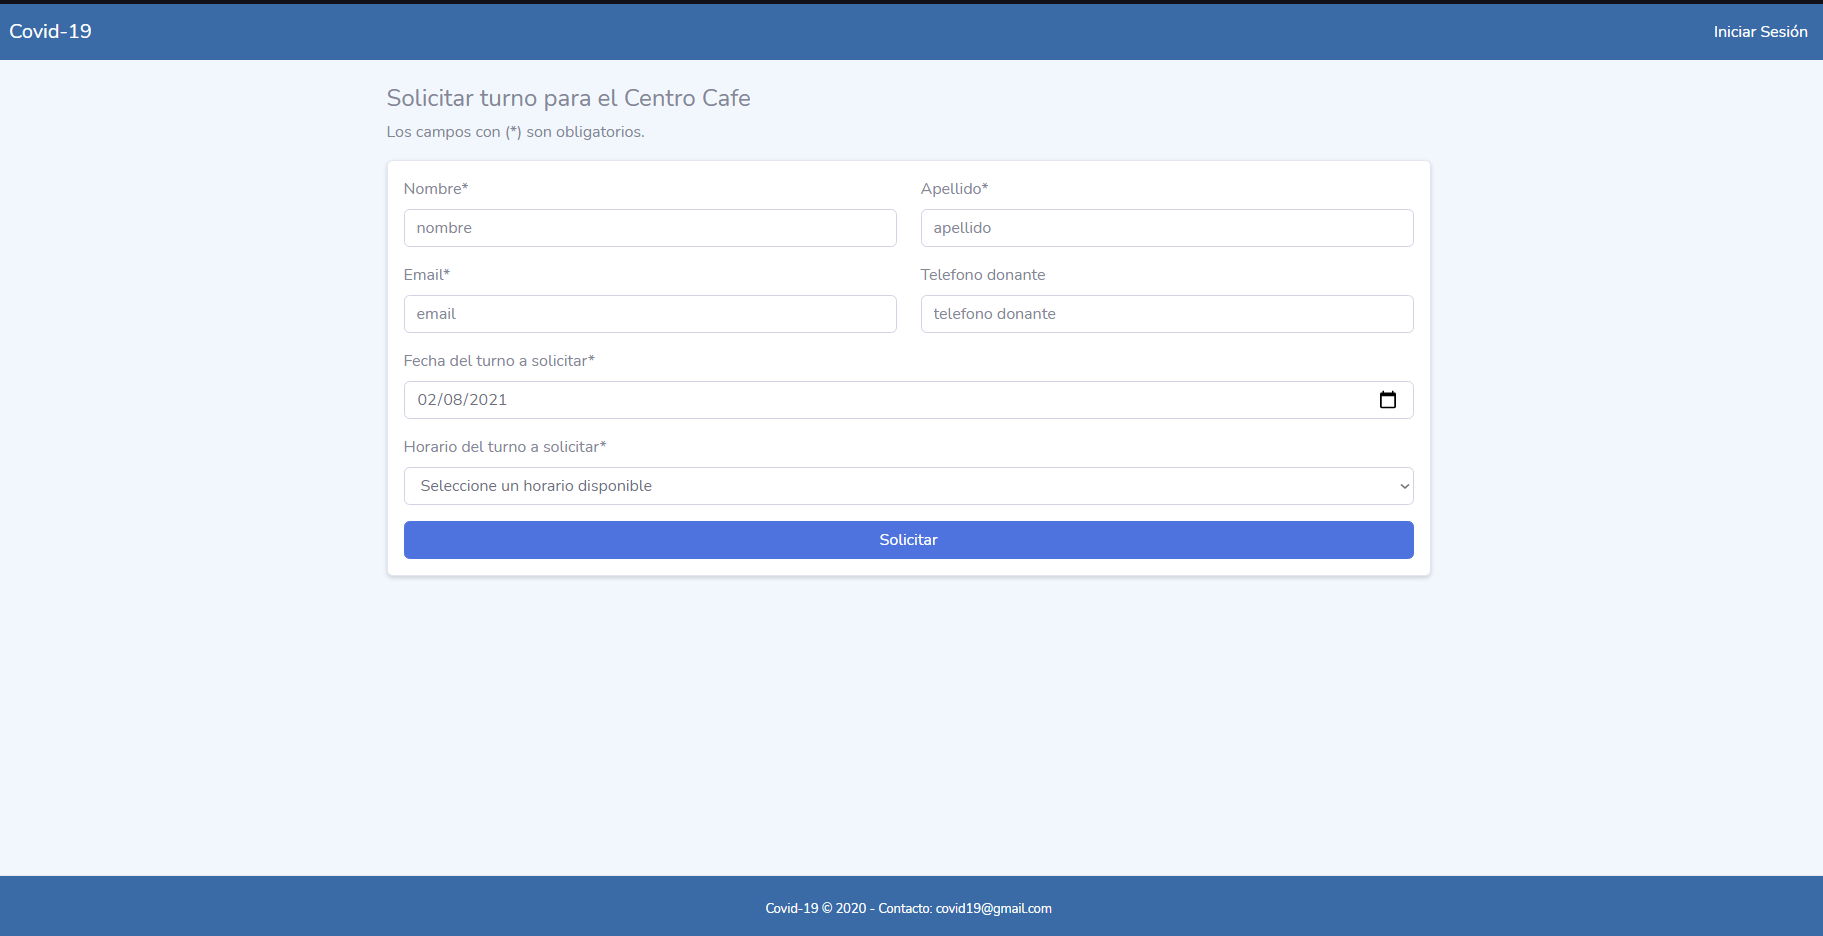The height and width of the screenshot is (936, 1823).
Task: Click into the Email input field
Action: [650, 314]
